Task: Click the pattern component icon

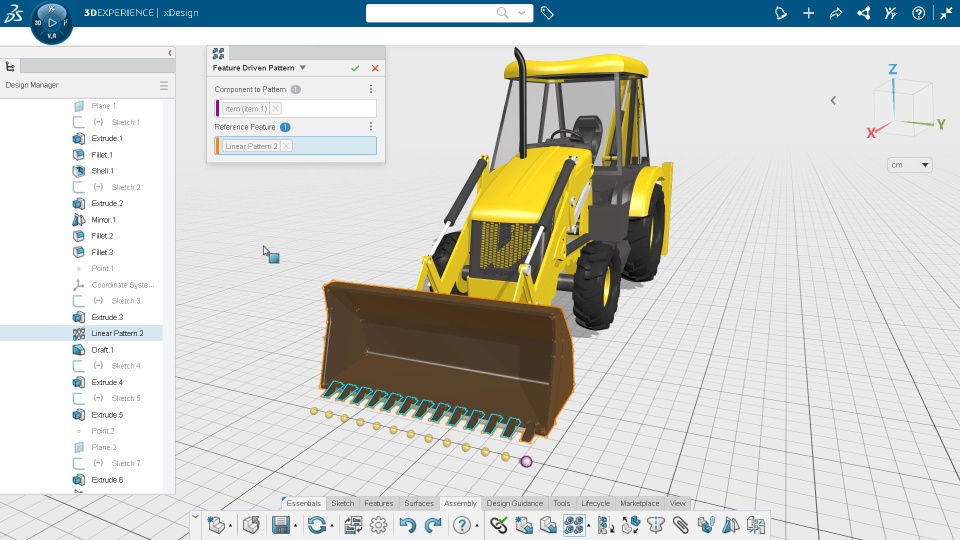Action: pos(574,525)
